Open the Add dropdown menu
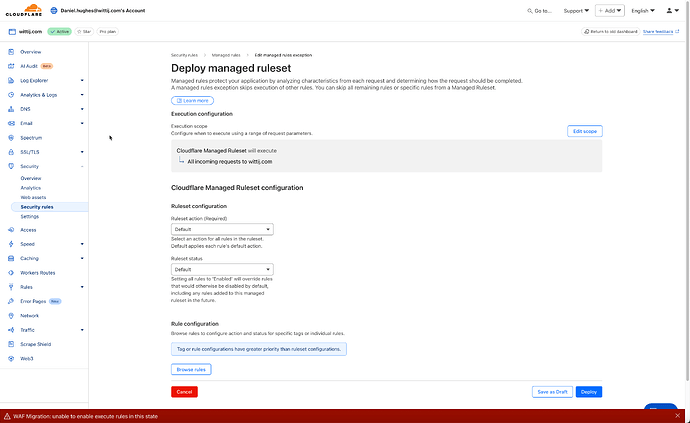This screenshot has height=423, width=690. point(609,11)
